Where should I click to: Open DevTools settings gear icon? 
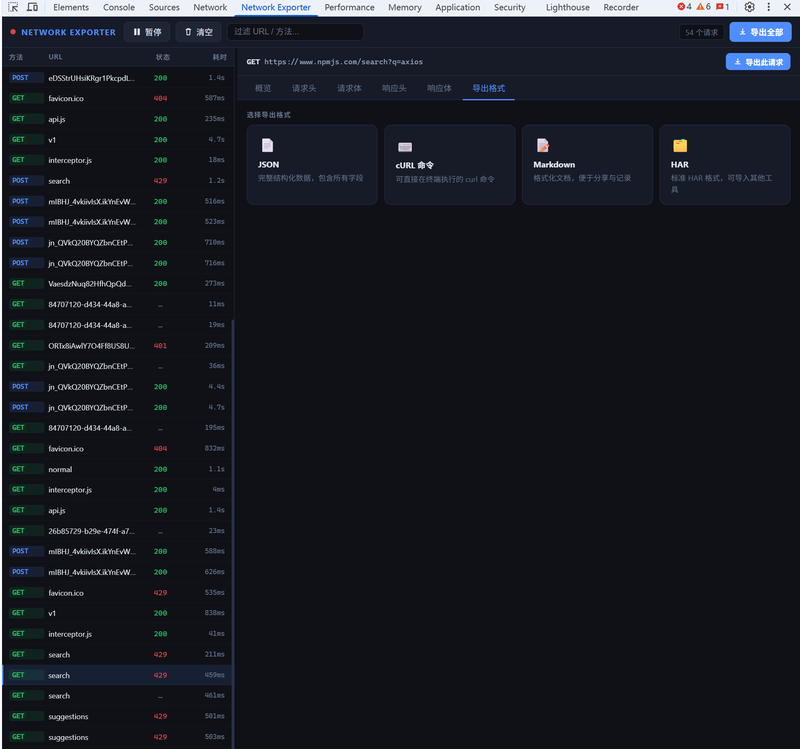[x=749, y=7]
